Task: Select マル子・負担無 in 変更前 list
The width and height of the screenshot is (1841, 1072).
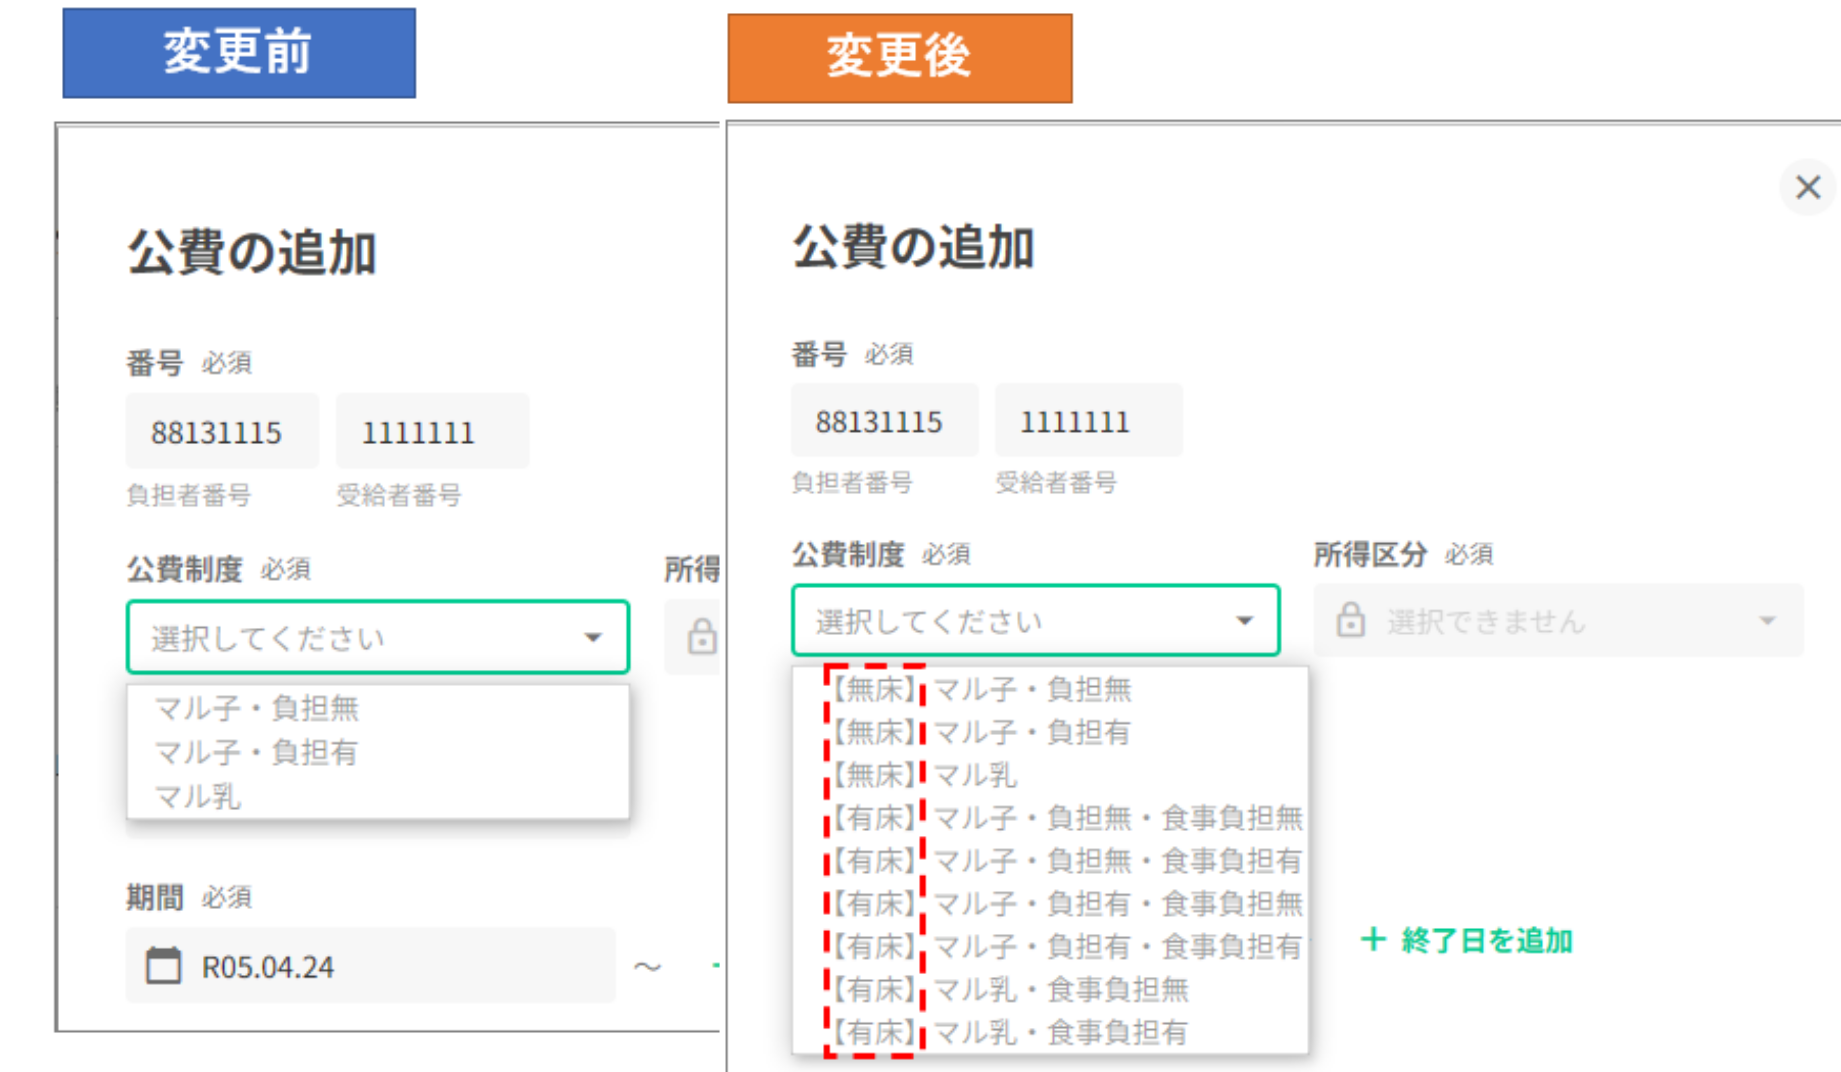Action: (x=378, y=708)
